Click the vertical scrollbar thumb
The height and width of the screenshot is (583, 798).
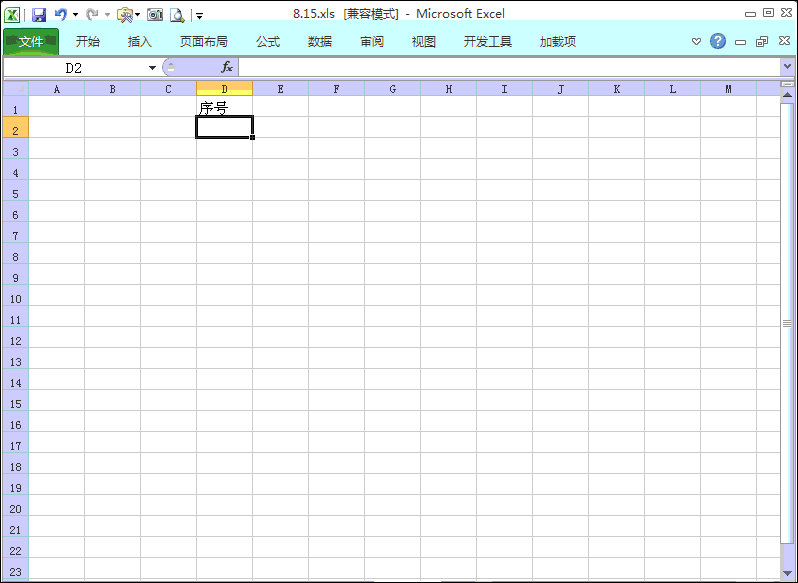787,323
